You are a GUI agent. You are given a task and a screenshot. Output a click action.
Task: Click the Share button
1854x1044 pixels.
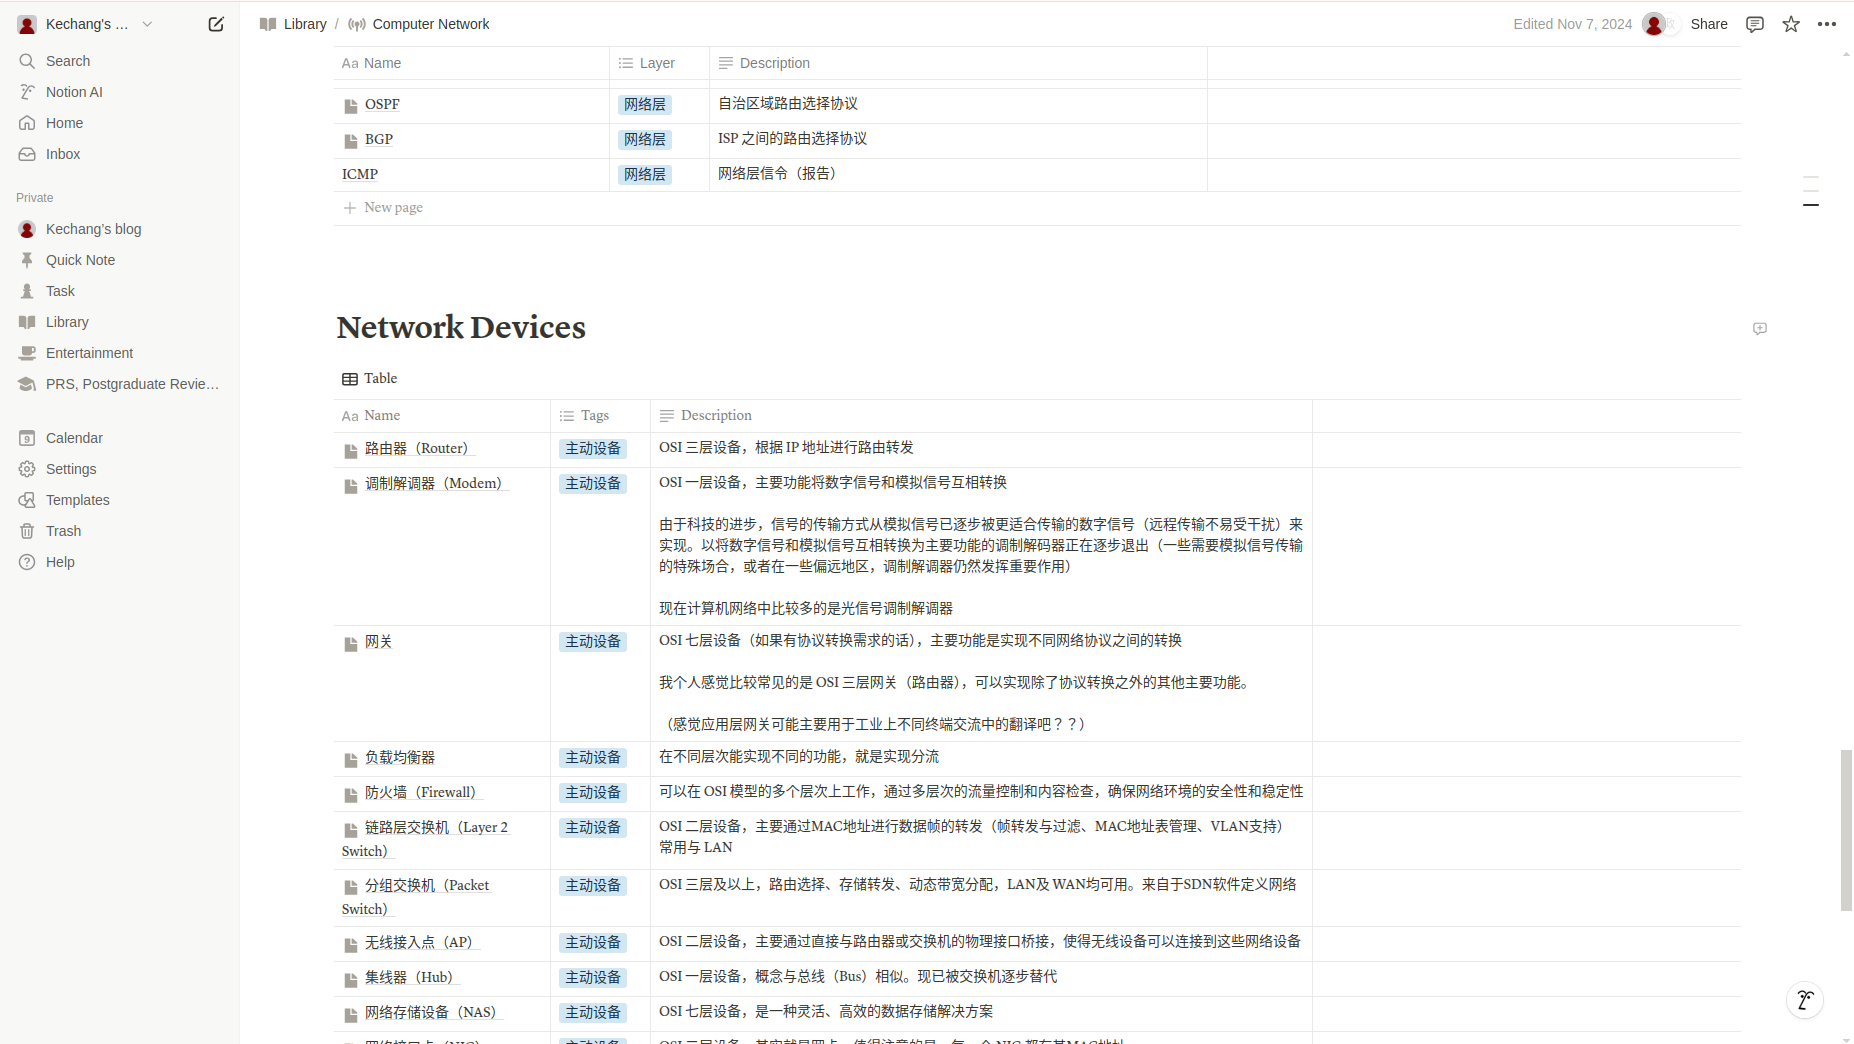point(1708,24)
